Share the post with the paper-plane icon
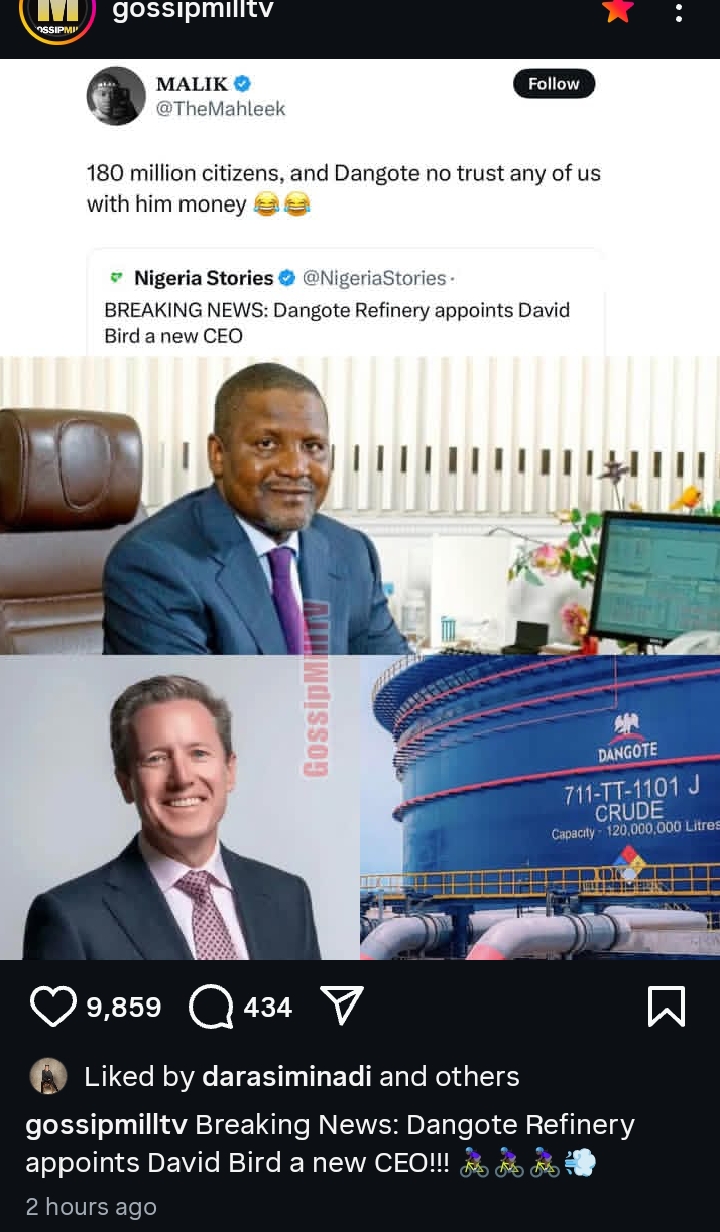The width and height of the screenshot is (720, 1232). point(342,1006)
